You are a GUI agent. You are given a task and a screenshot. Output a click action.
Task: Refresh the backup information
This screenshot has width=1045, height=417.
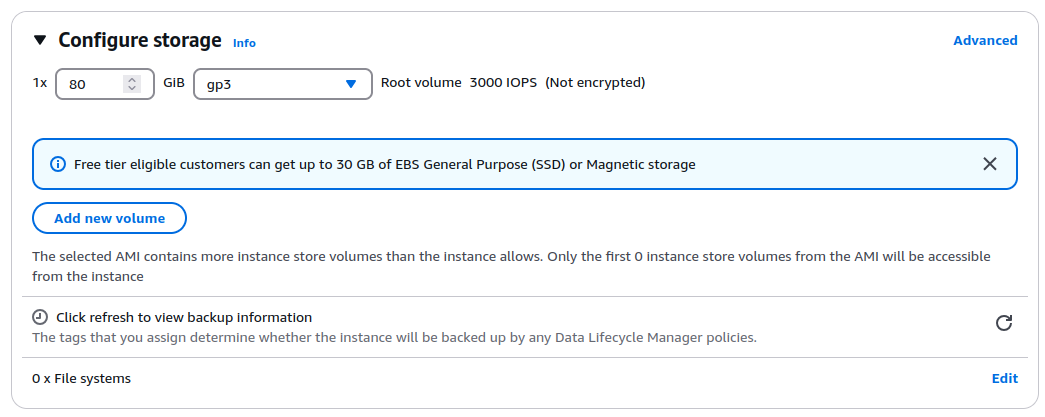pyautogui.click(x=1004, y=323)
